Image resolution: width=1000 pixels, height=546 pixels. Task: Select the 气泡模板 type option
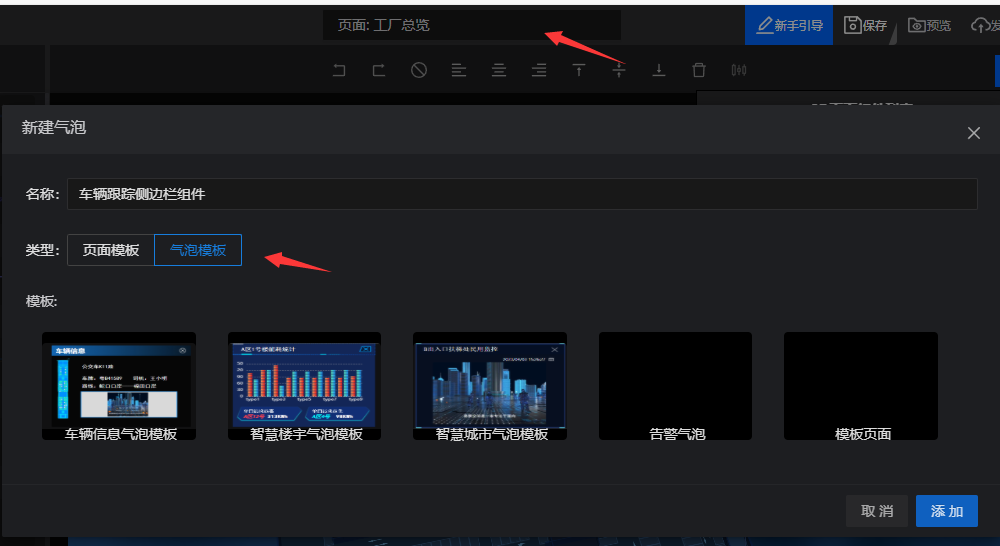(x=198, y=250)
